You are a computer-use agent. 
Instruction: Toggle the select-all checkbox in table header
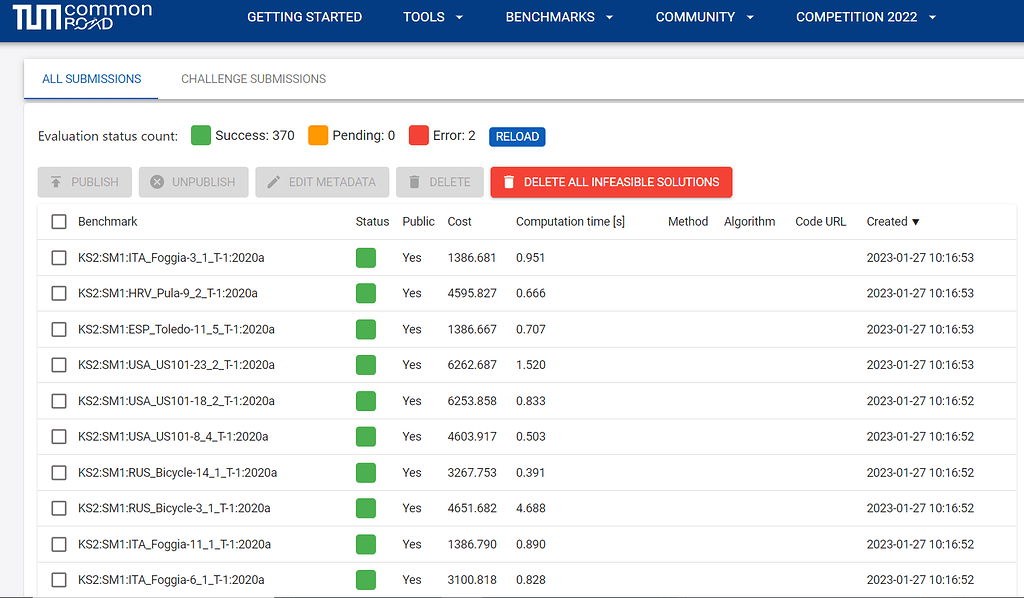pos(58,221)
